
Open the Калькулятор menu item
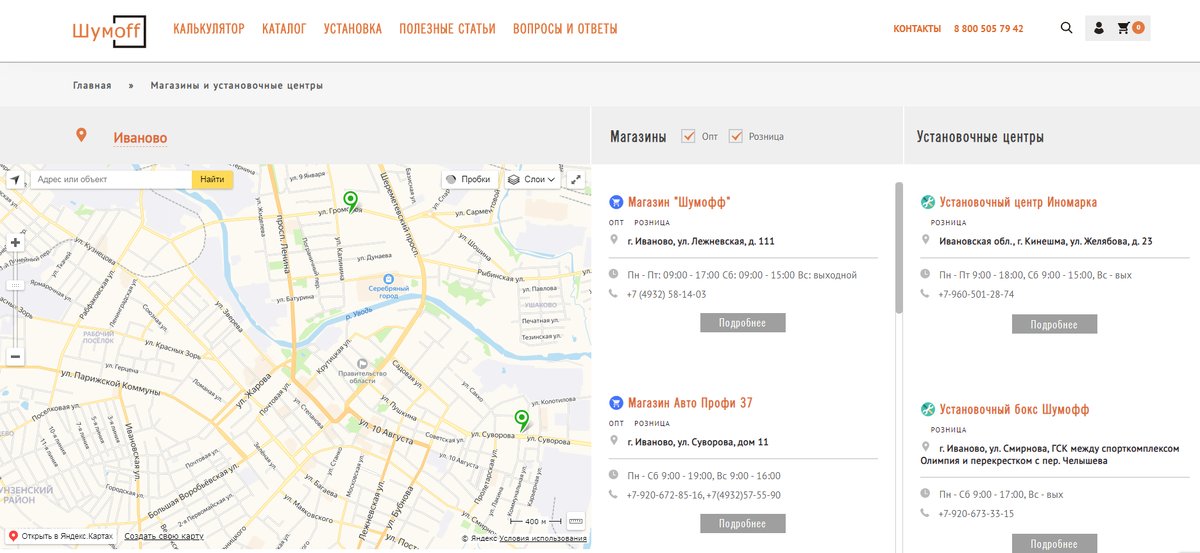[x=208, y=29]
